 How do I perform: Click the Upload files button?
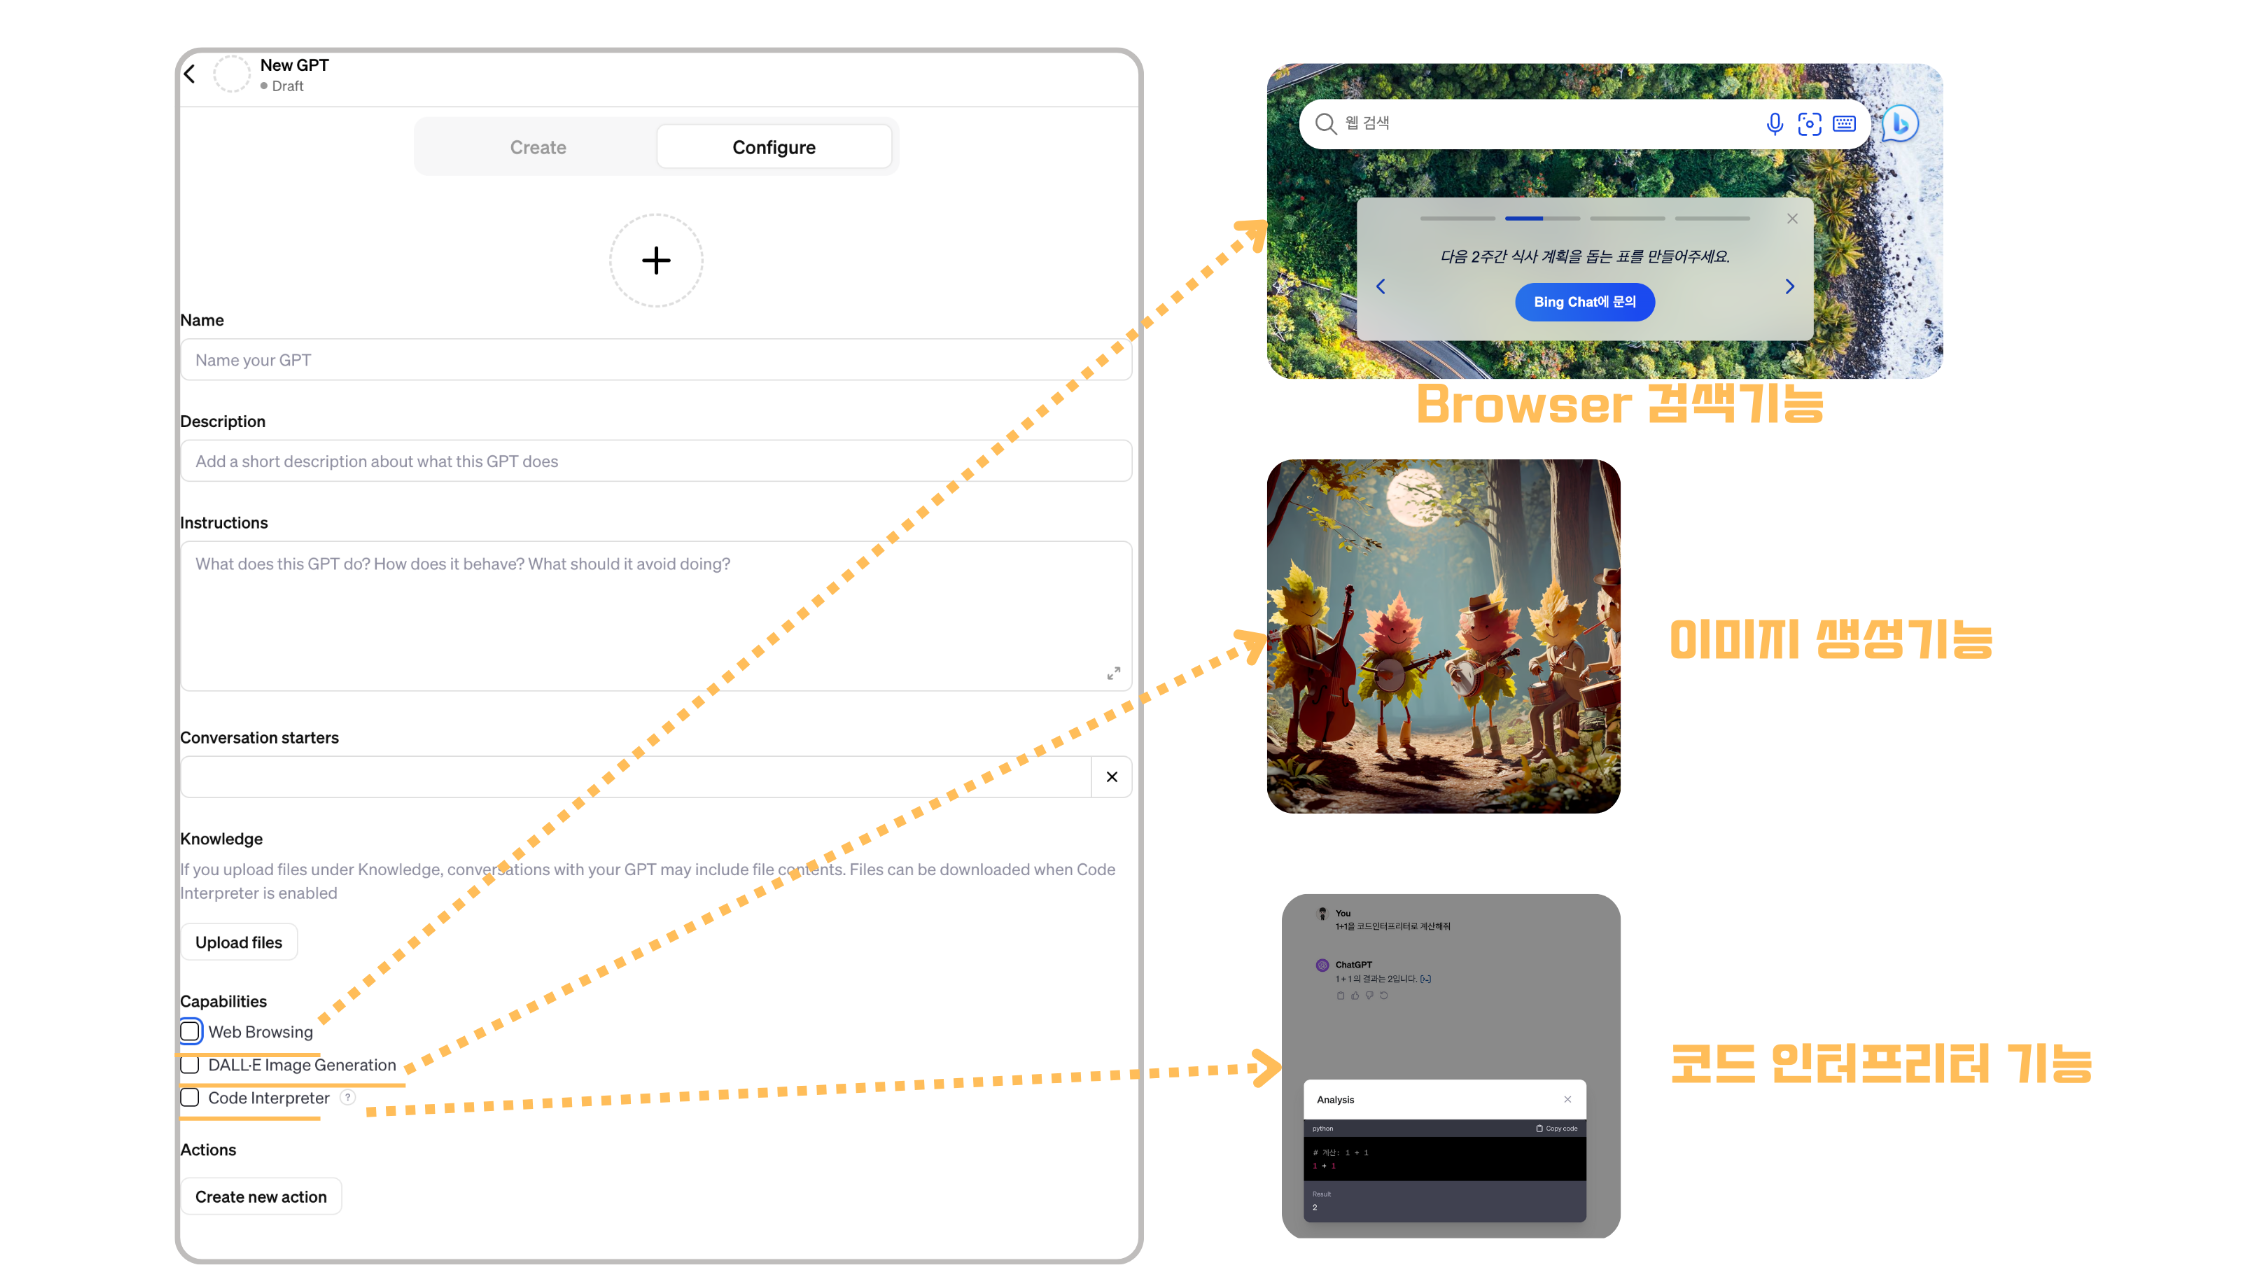[238, 941]
